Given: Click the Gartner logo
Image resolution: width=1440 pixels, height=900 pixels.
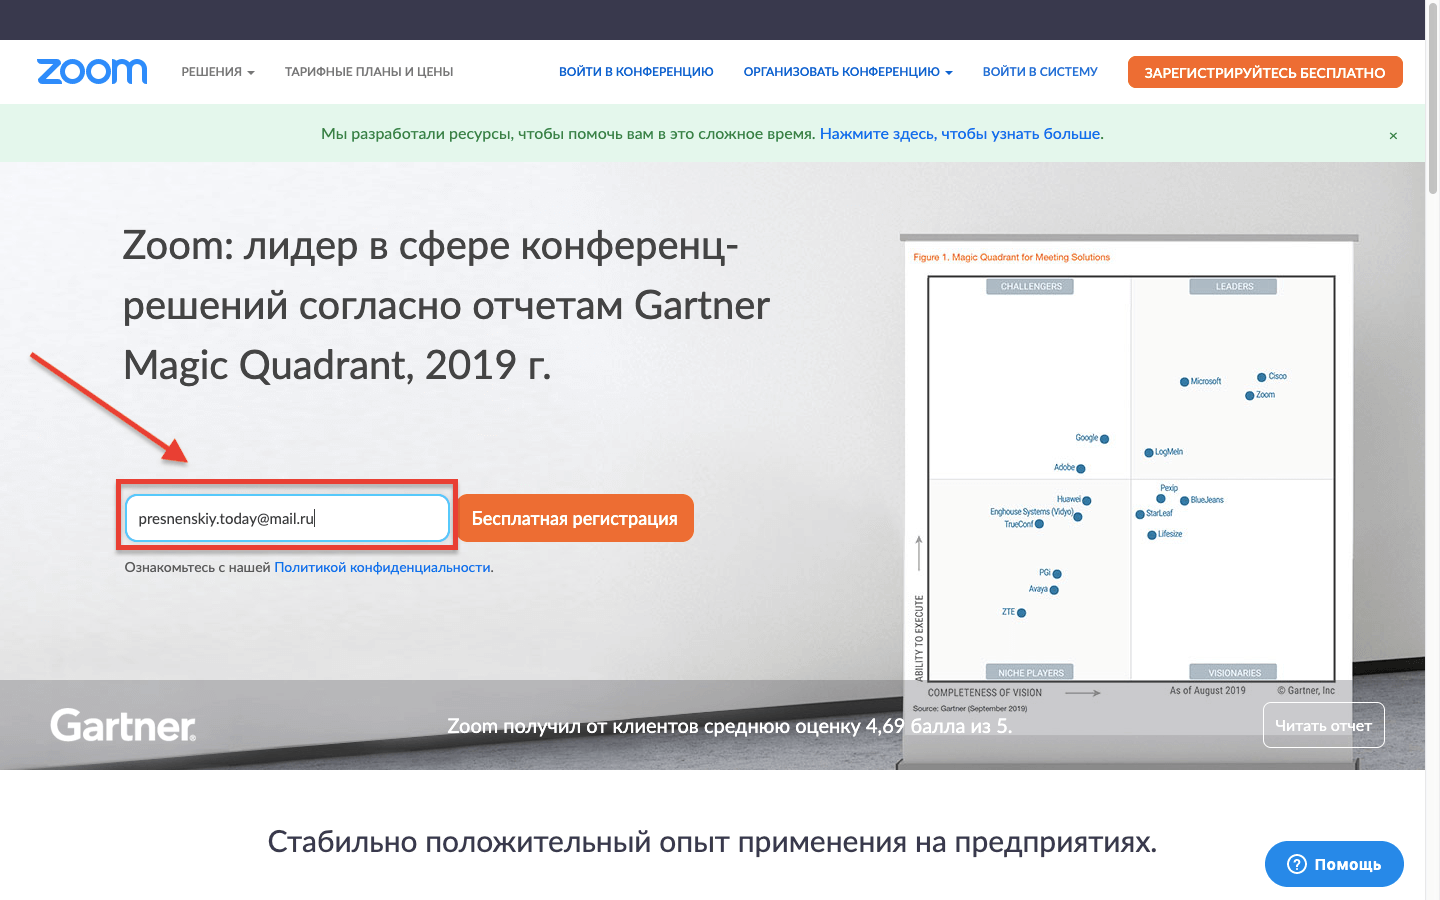Looking at the screenshot, I should (x=123, y=725).
